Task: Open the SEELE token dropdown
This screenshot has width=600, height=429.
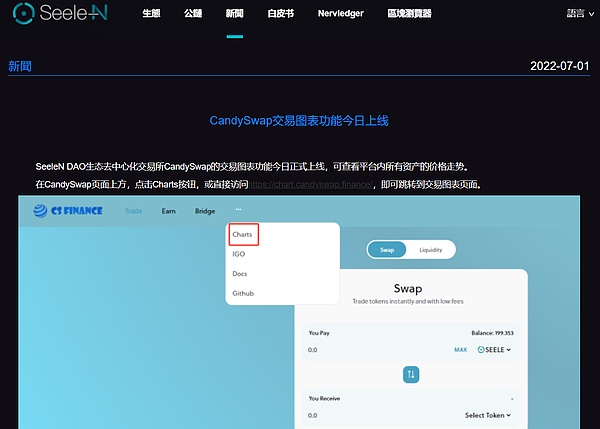Action: tap(494, 349)
